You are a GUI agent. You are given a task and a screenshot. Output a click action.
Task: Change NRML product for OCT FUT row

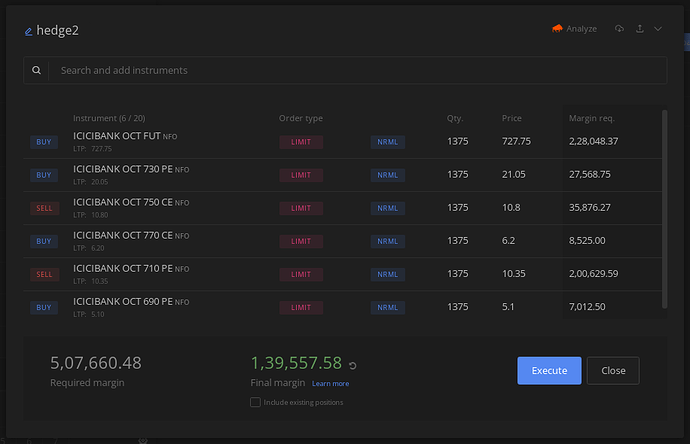pos(388,142)
